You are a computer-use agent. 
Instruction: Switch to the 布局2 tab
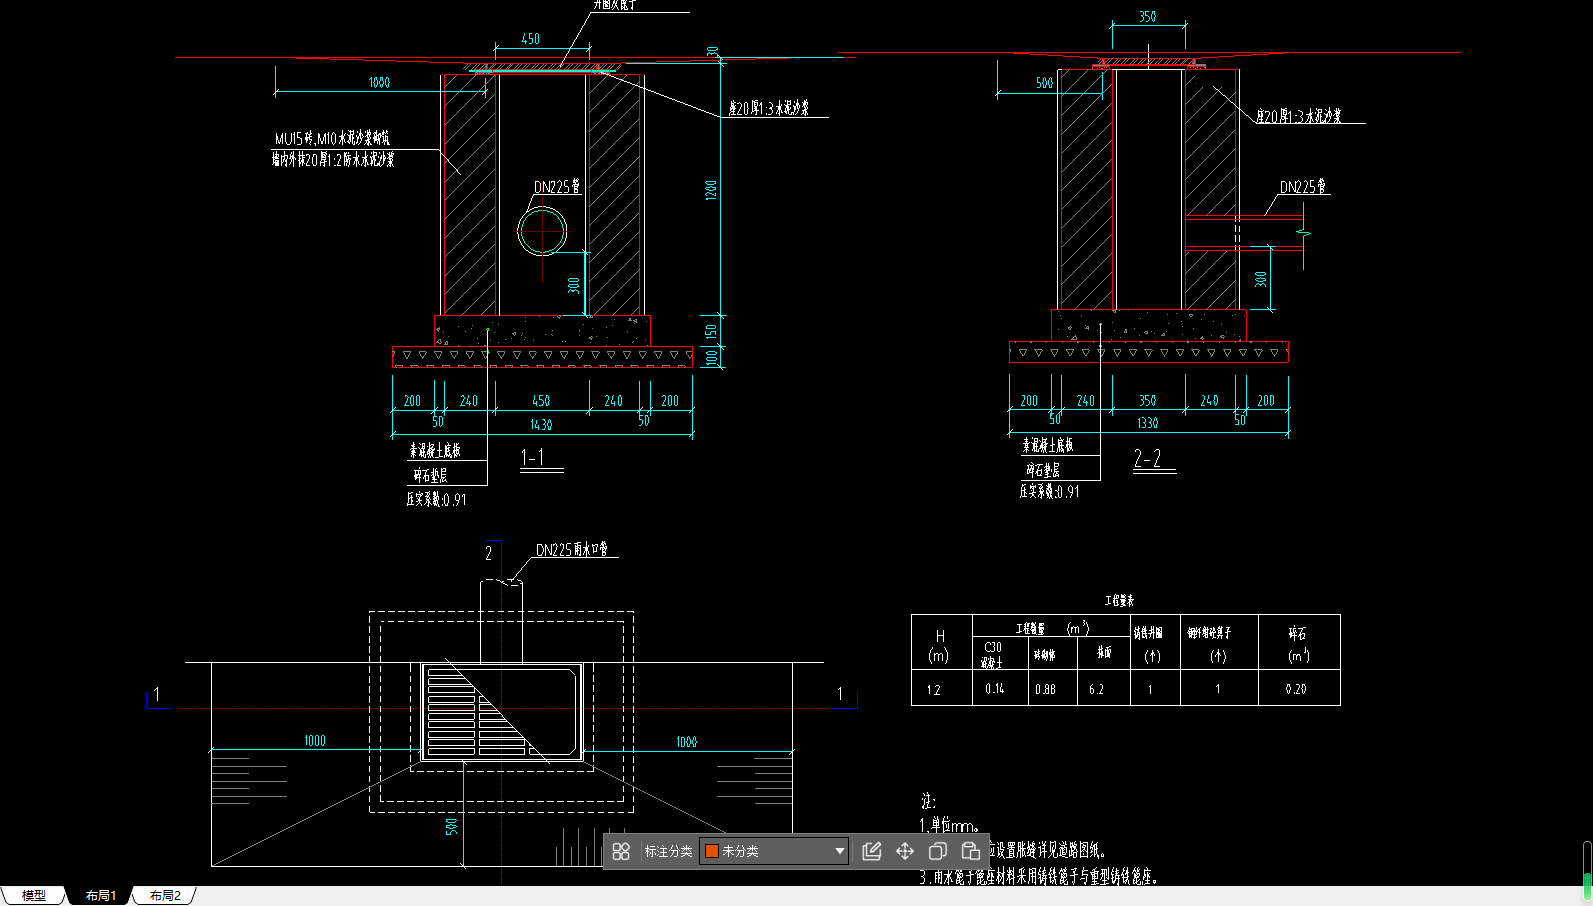[165, 895]
